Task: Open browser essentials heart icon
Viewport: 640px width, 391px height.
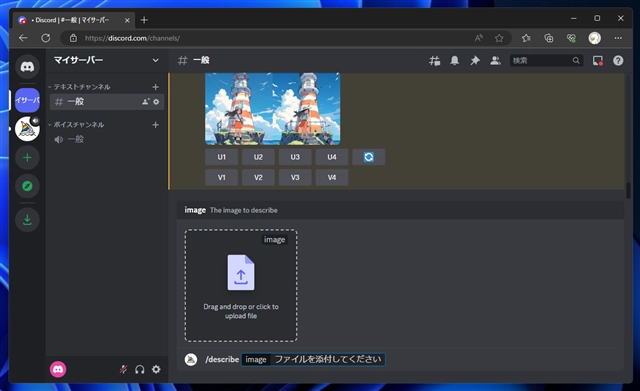Action: click(x=571, y=38)
